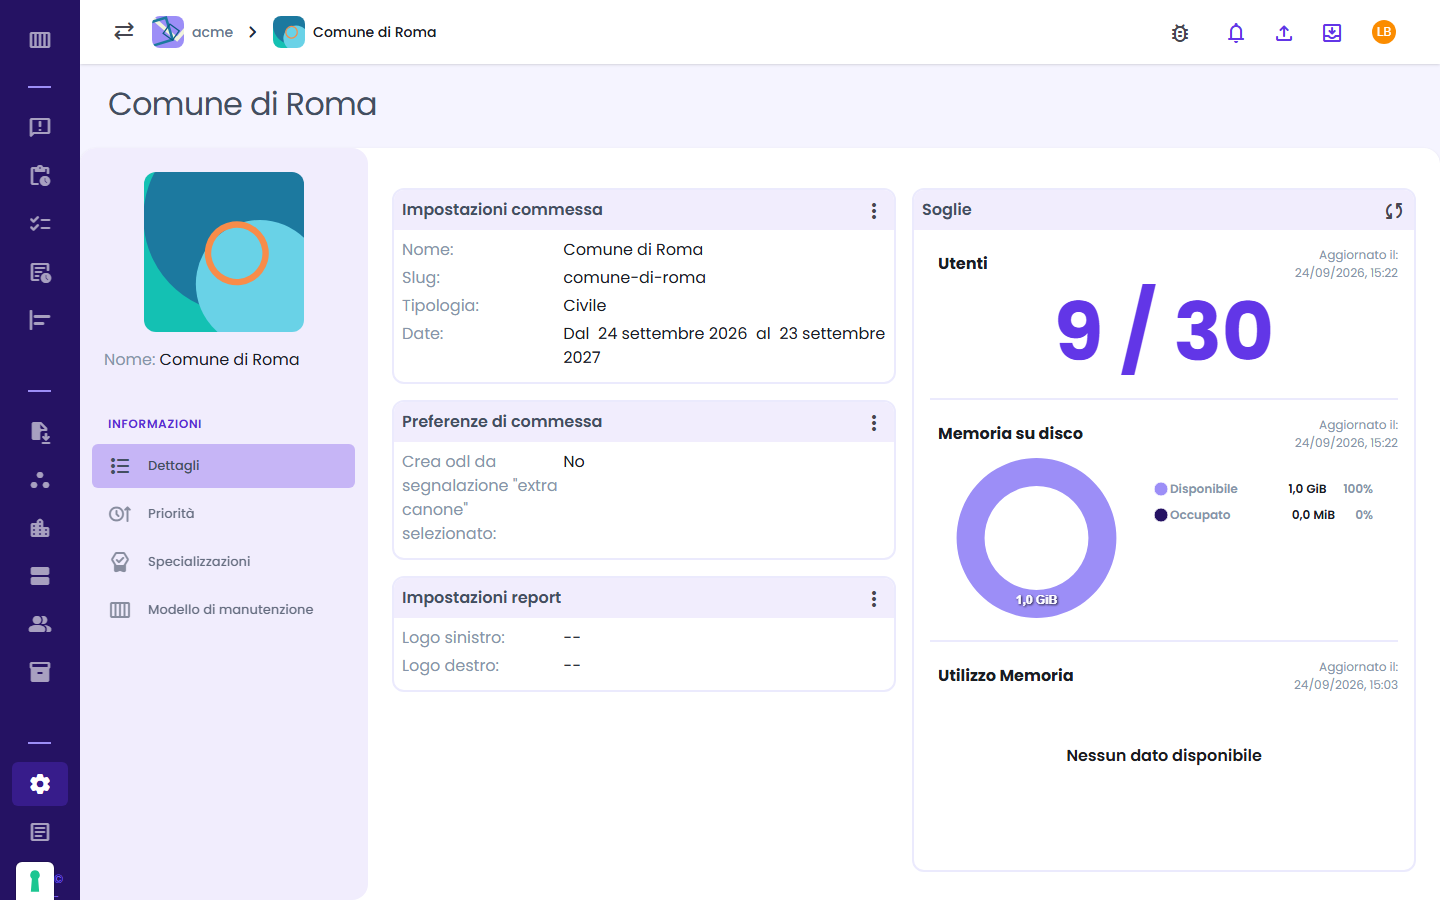Open Impostazioni commessa options menu

874,211
